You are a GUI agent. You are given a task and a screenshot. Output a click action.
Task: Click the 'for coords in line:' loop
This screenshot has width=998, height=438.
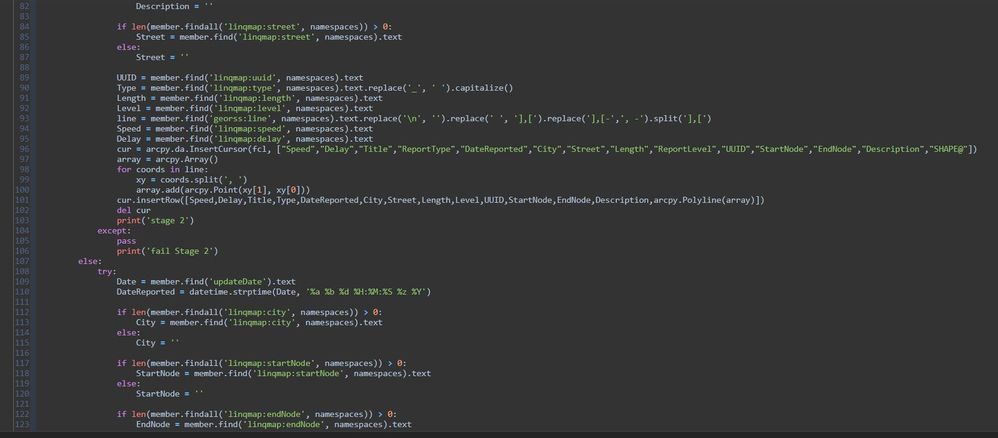click(x=162, y=169)
